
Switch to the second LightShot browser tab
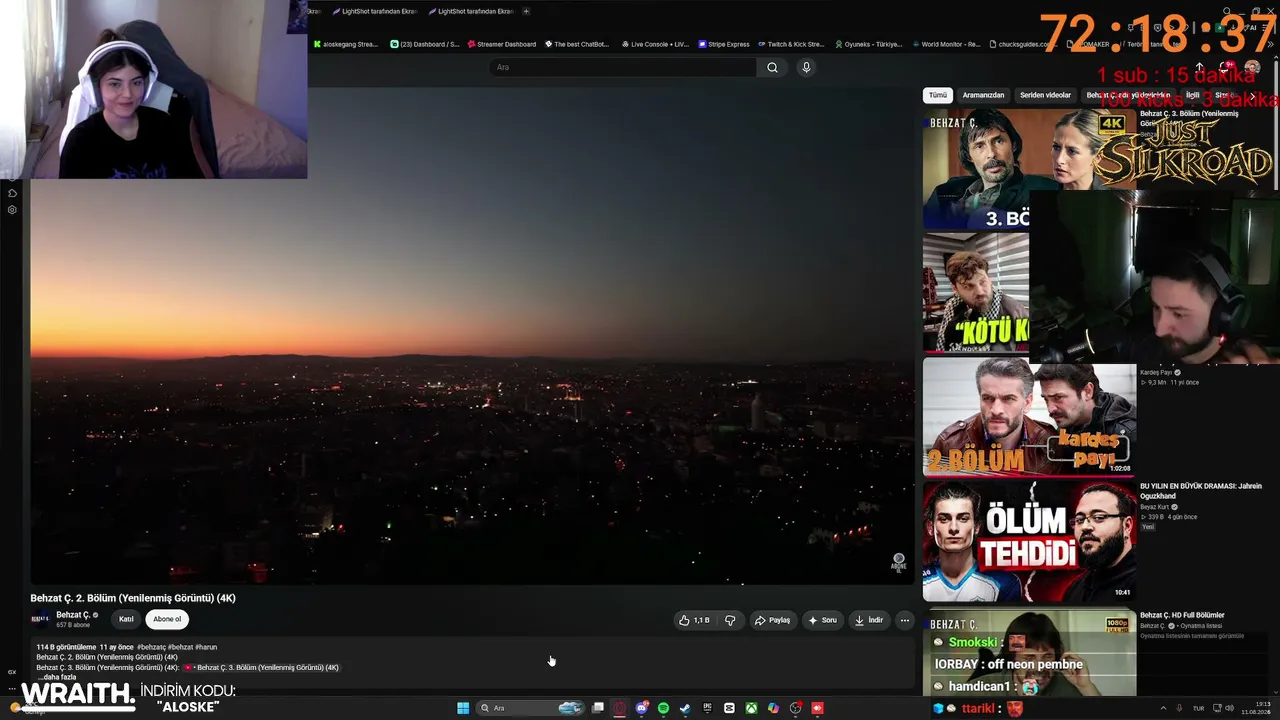(470, 11)
